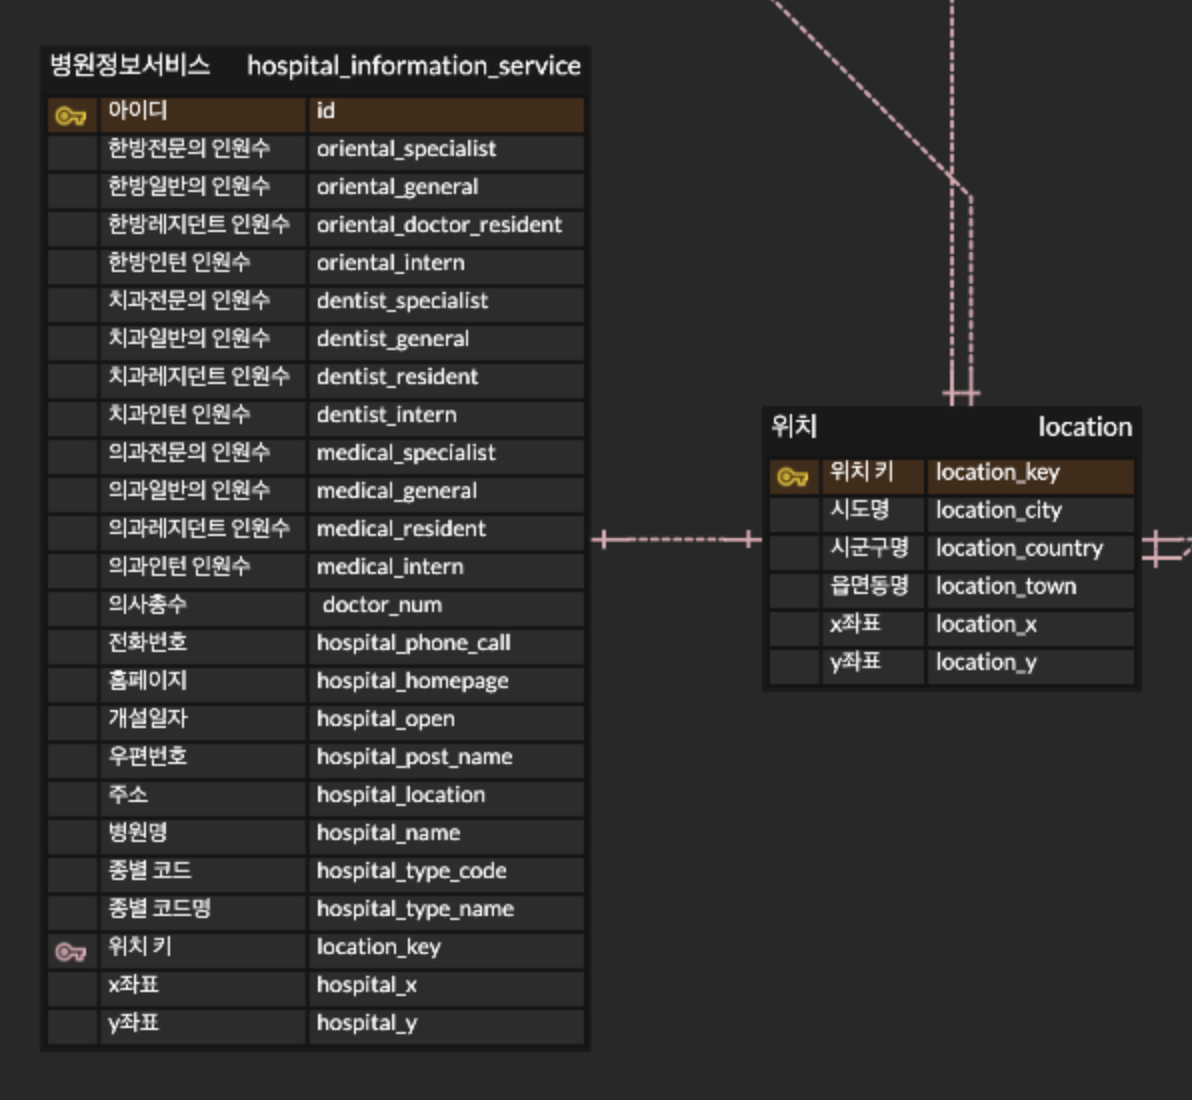Select location_country column
Screen dimensions: 1192x1100
(x=1030, y=553)
